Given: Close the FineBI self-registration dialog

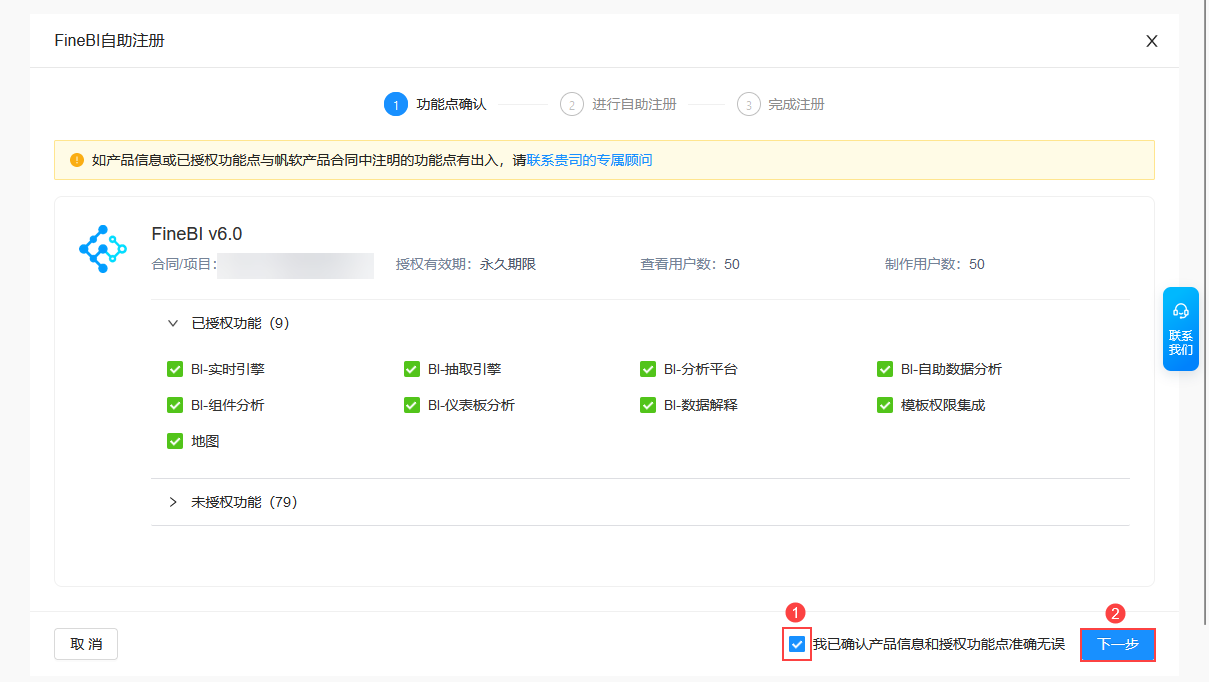Looking at the screenshot, I should coord(1152,41).
